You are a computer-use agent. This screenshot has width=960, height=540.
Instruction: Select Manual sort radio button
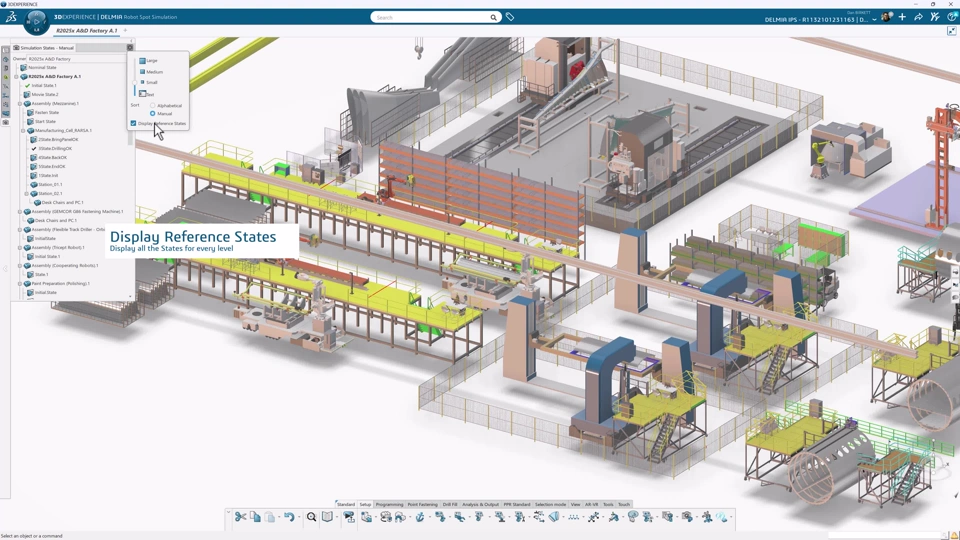point(152,113)
